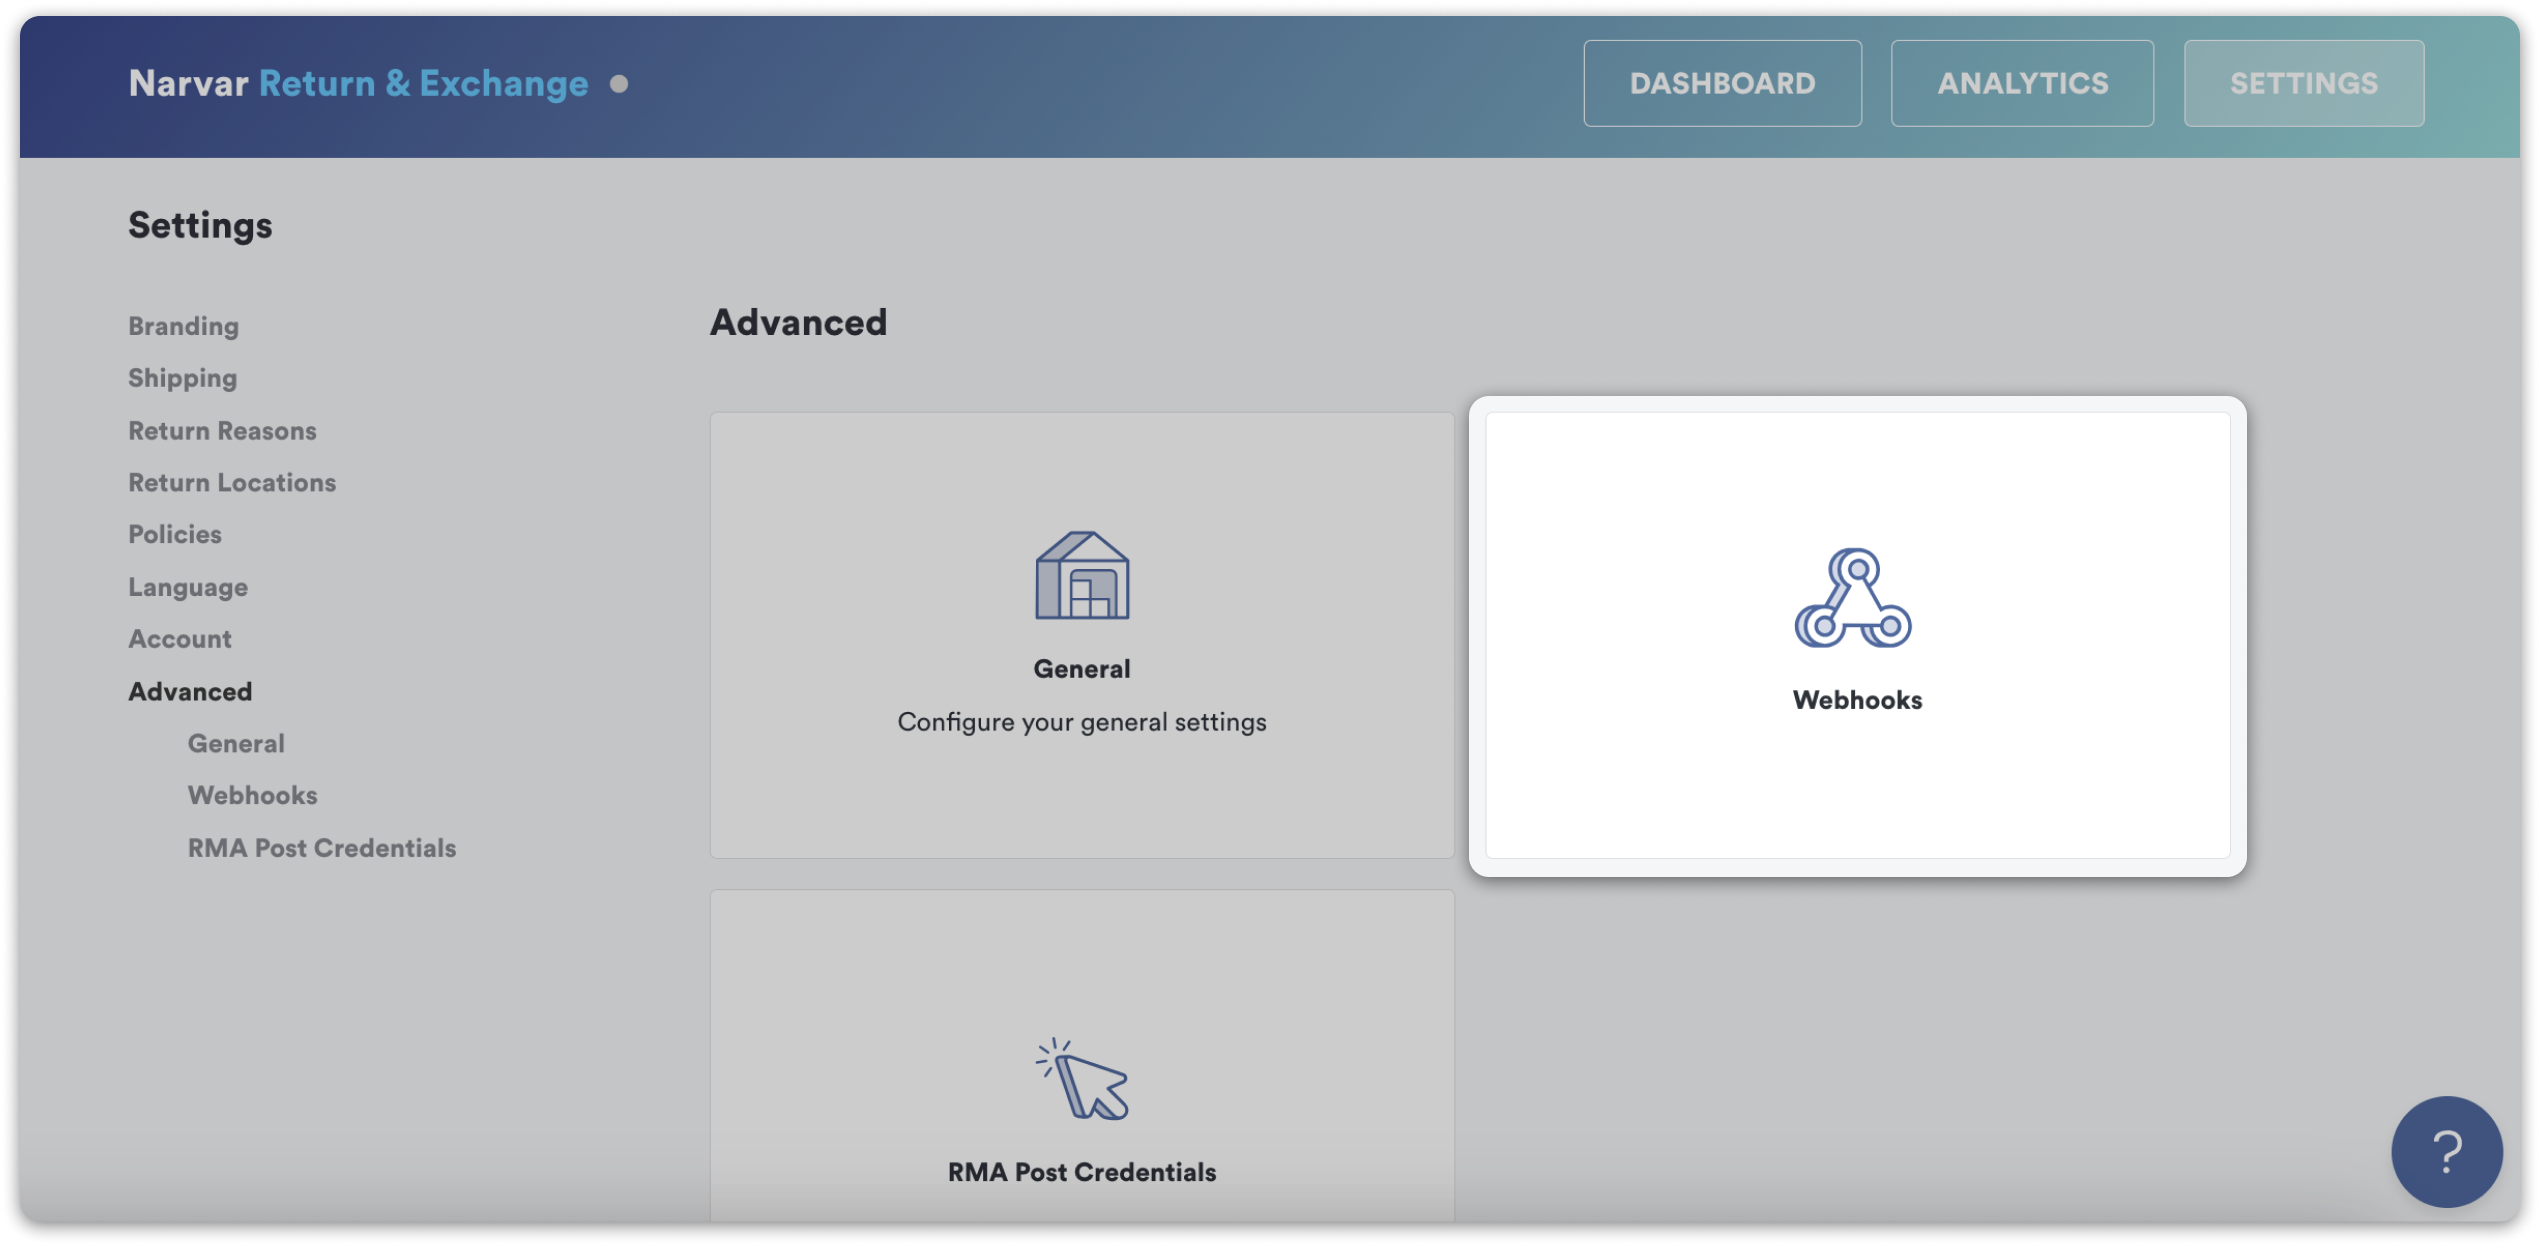Image resolution: width=2540 pixels, height=1246 pixels.
Task: Click the Advanced page heading
Action: (x=798, y=322)
